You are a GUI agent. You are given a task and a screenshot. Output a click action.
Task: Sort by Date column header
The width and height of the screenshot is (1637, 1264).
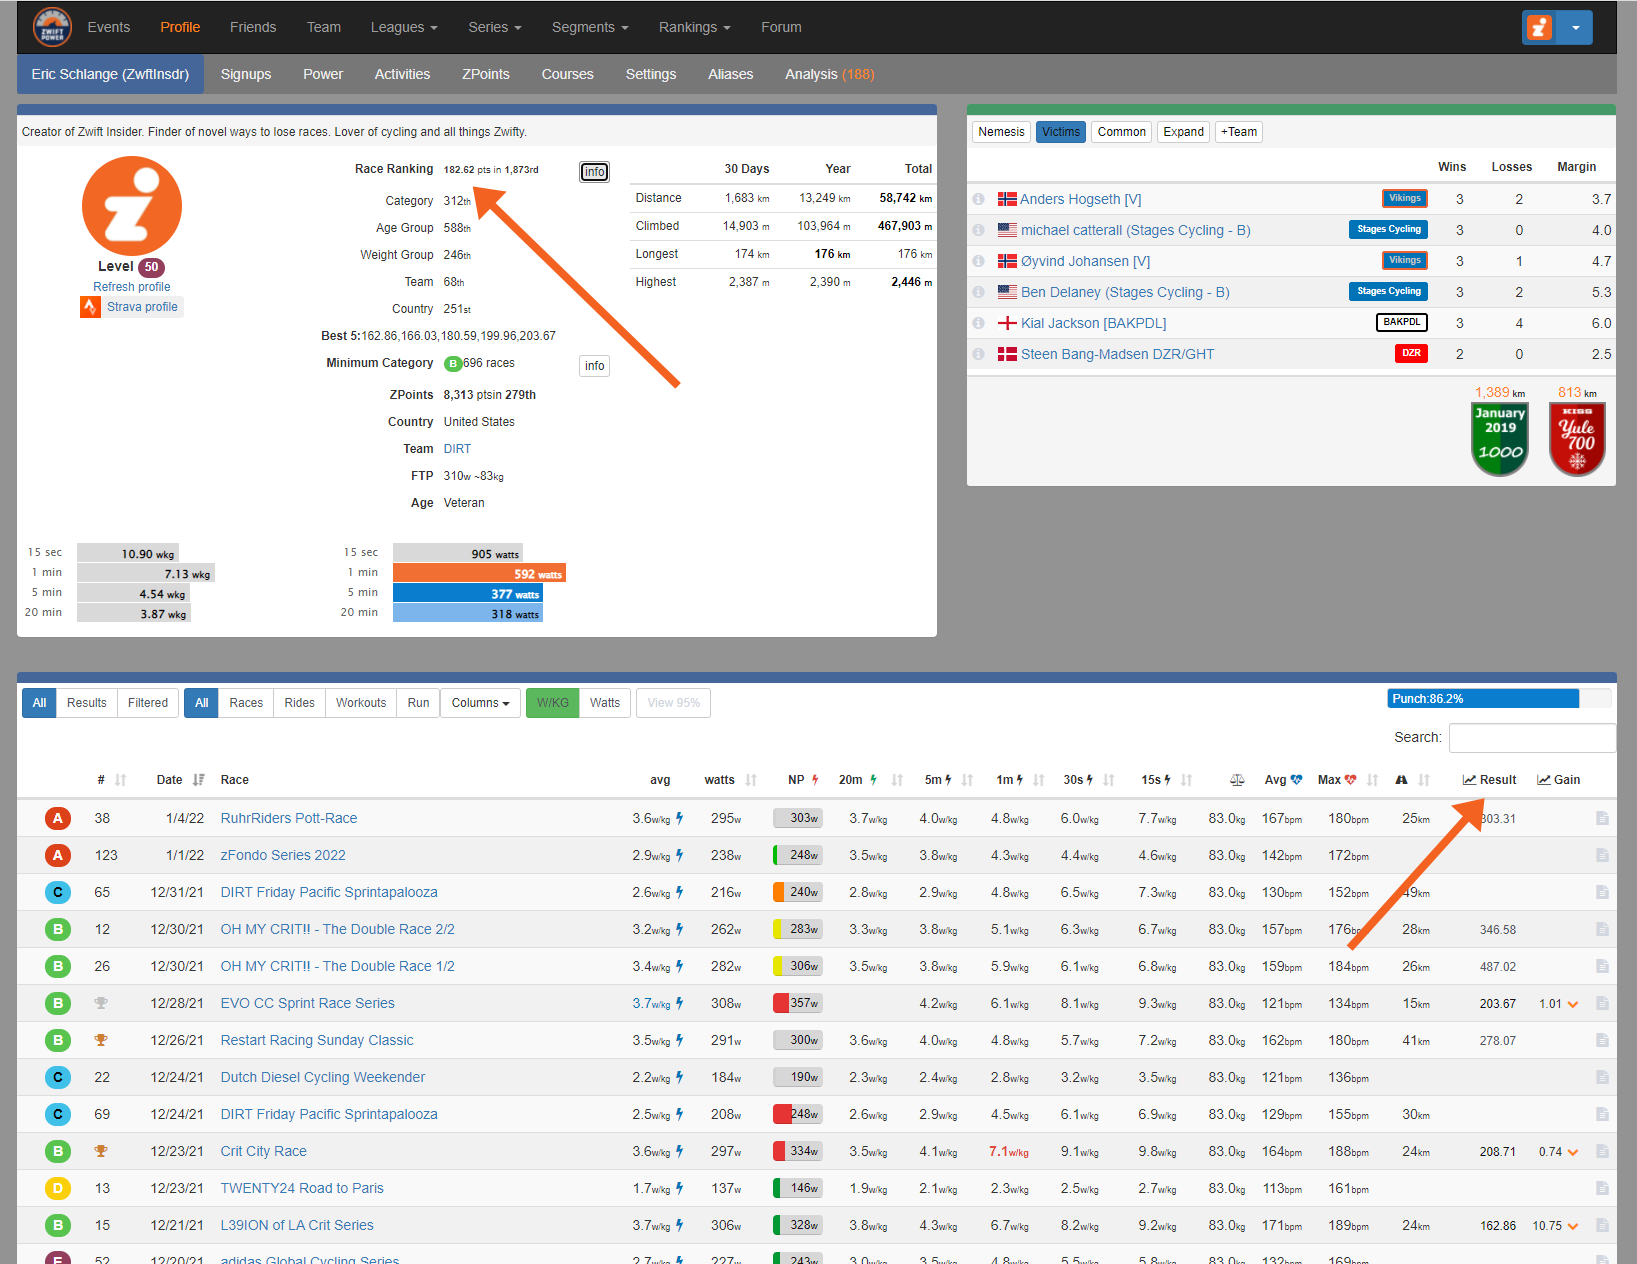click(180, 780)
